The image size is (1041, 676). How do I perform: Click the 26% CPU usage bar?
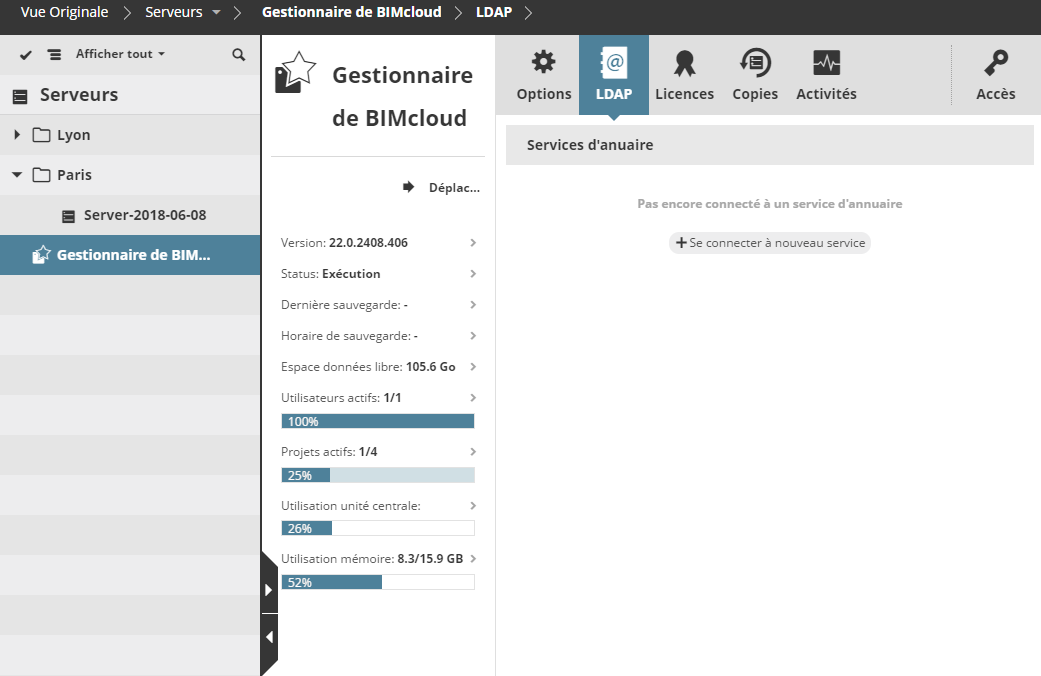point(378,529)
